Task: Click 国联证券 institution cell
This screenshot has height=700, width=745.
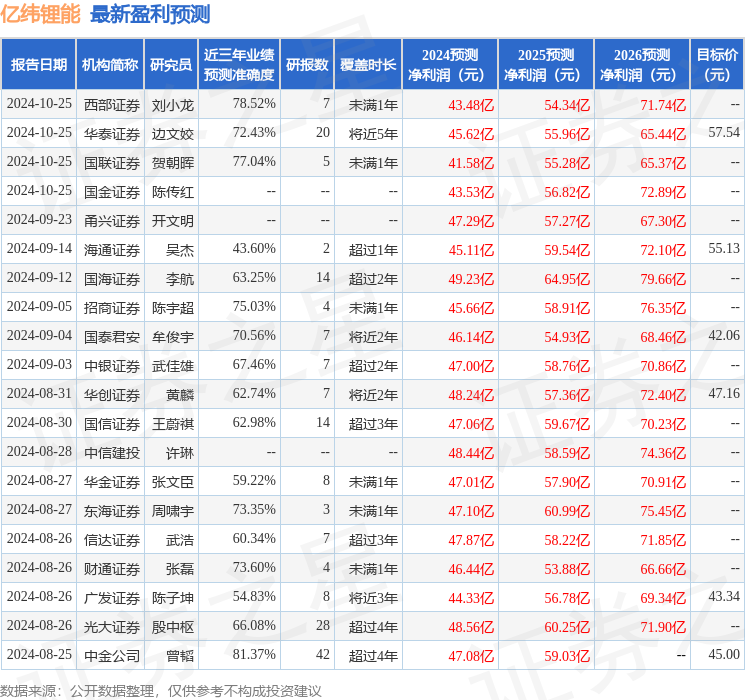Action: pos(112,163)
